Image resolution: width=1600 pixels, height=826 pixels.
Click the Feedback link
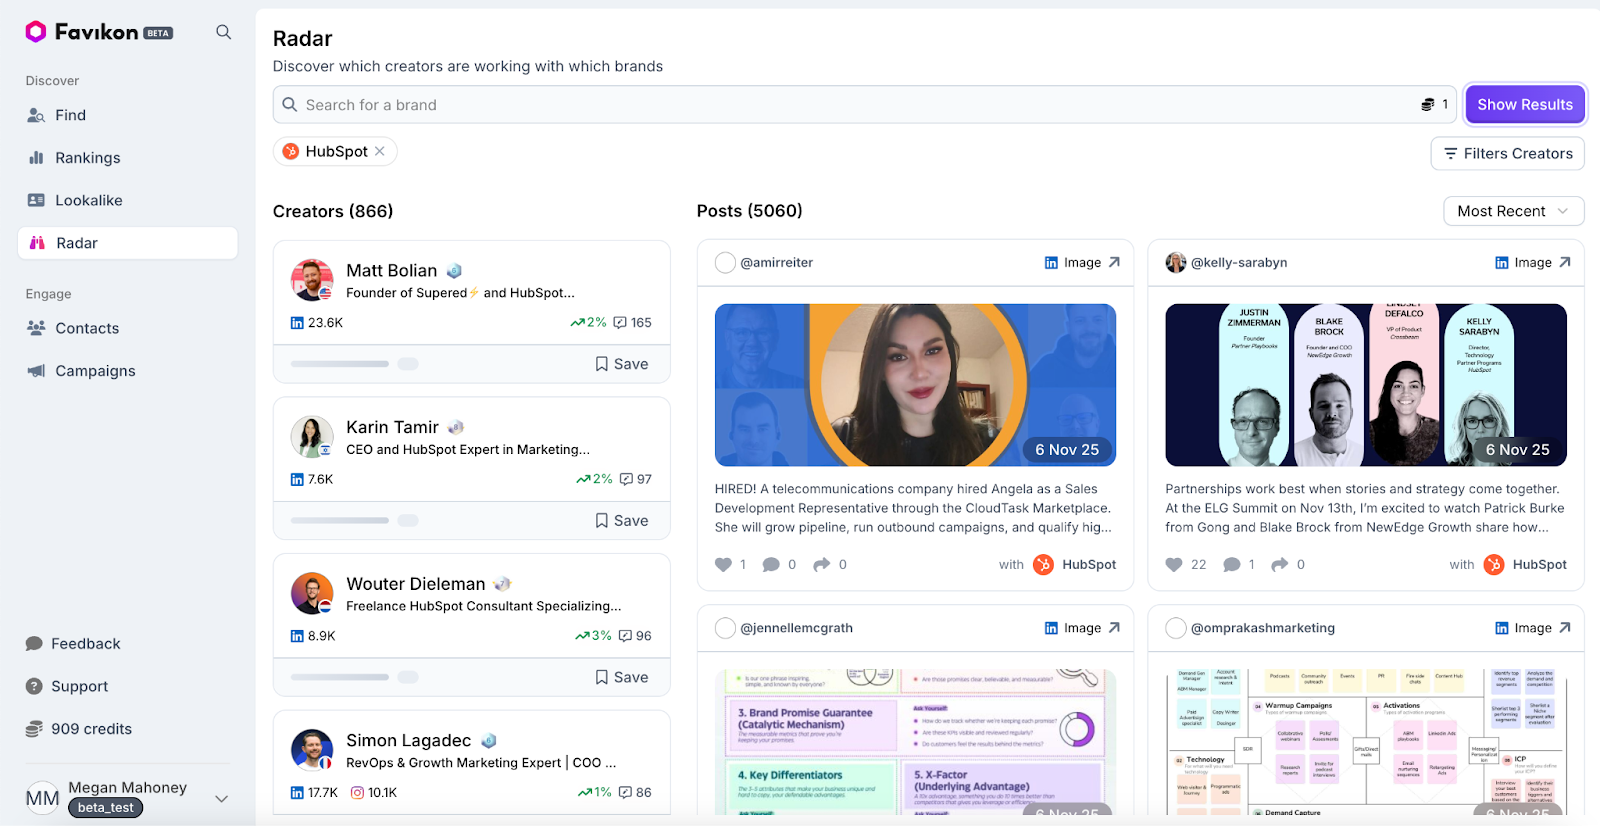[85, 644]
